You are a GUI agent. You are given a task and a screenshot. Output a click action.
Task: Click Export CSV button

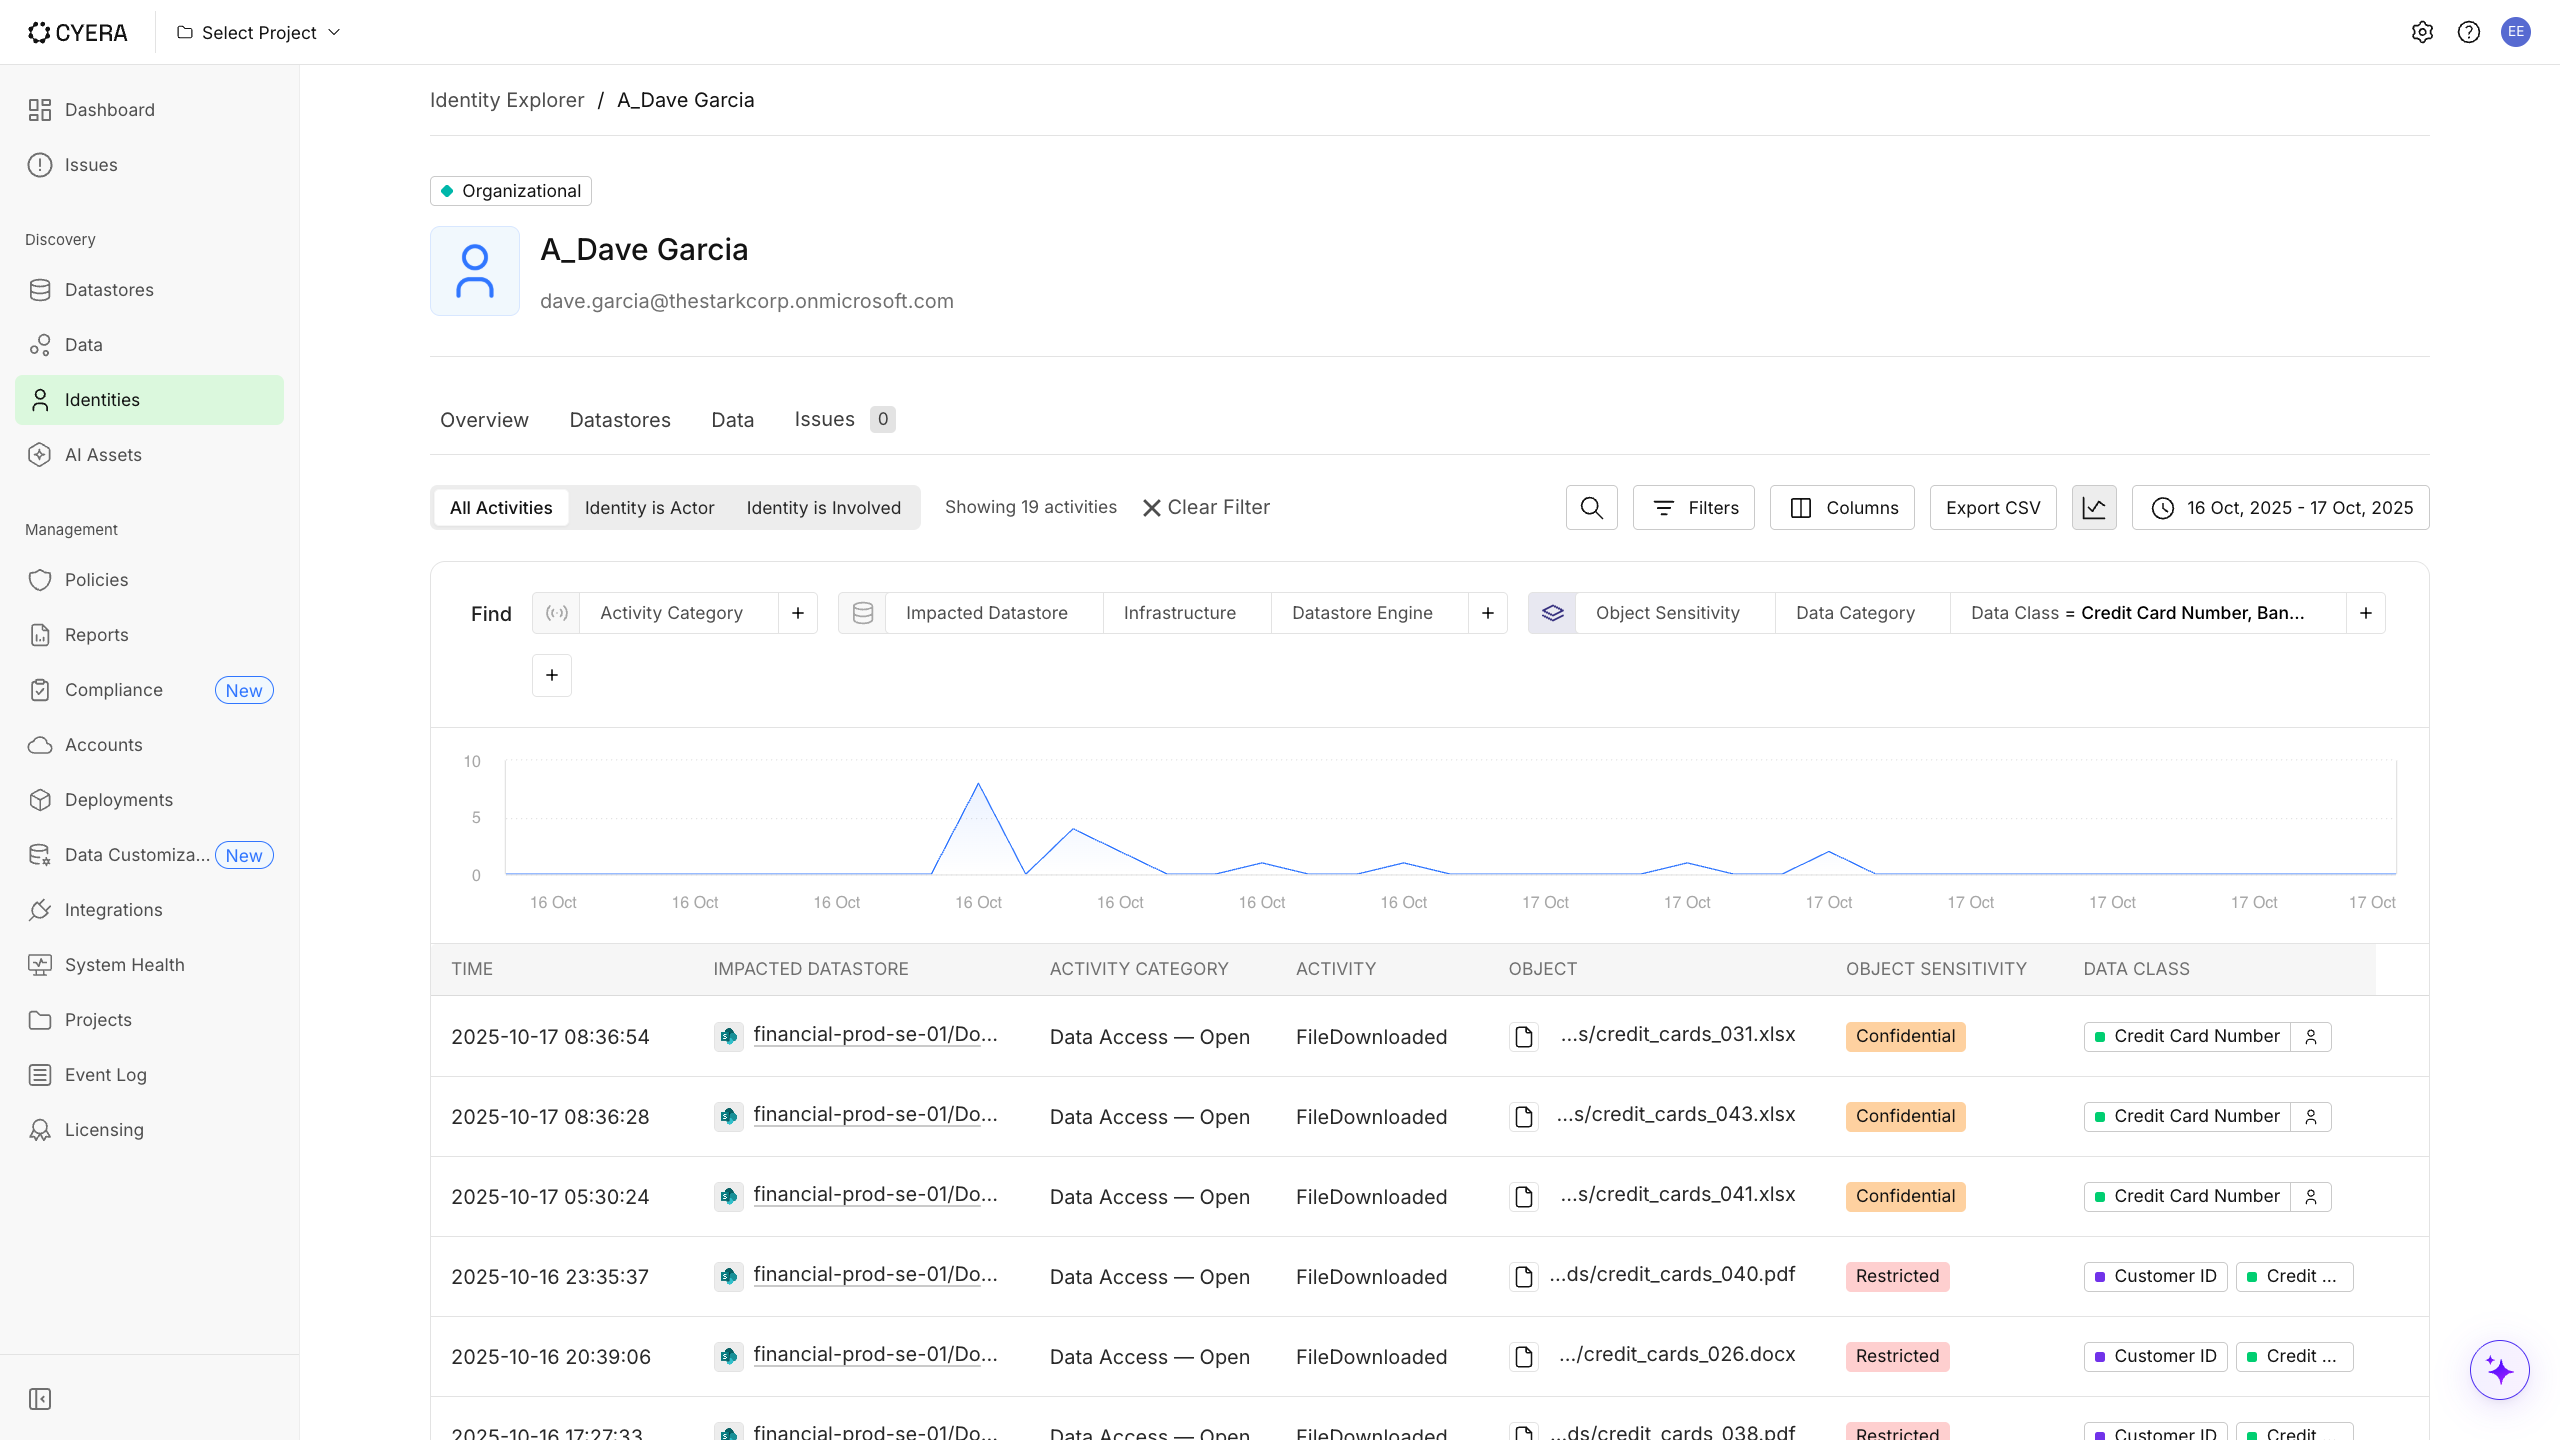pos(1992,508)
